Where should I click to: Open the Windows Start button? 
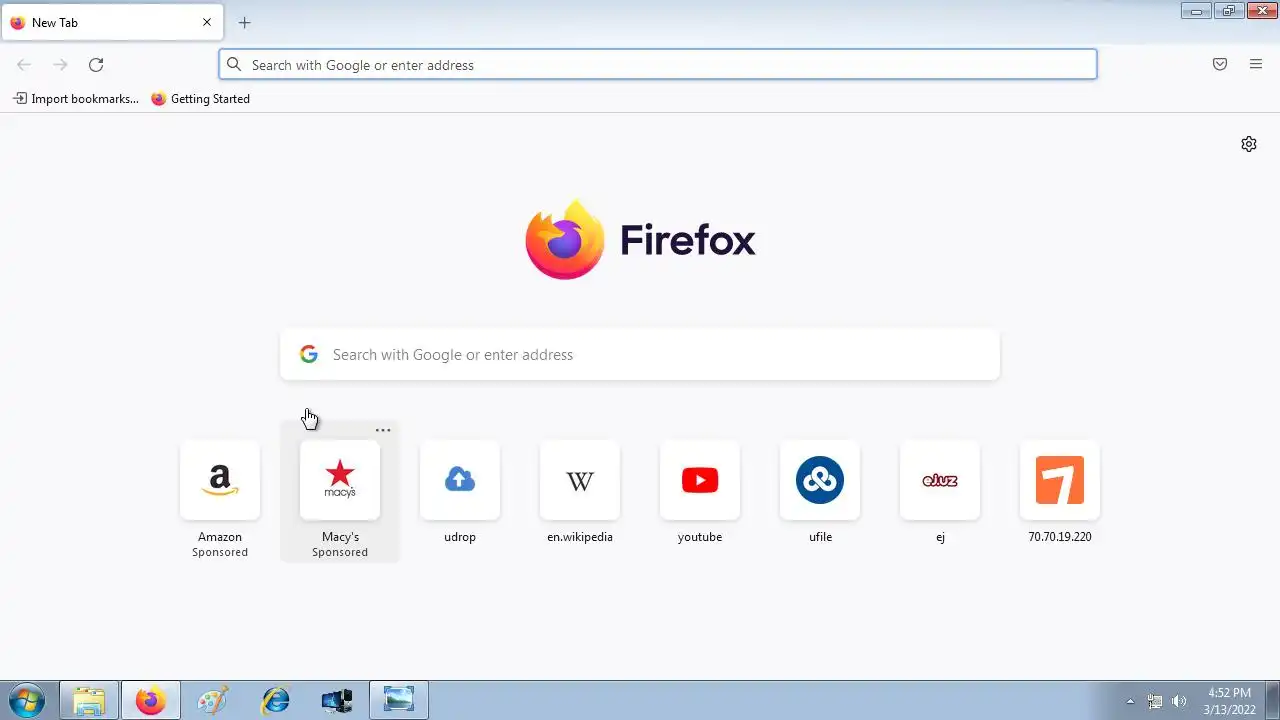coord(27,701)
